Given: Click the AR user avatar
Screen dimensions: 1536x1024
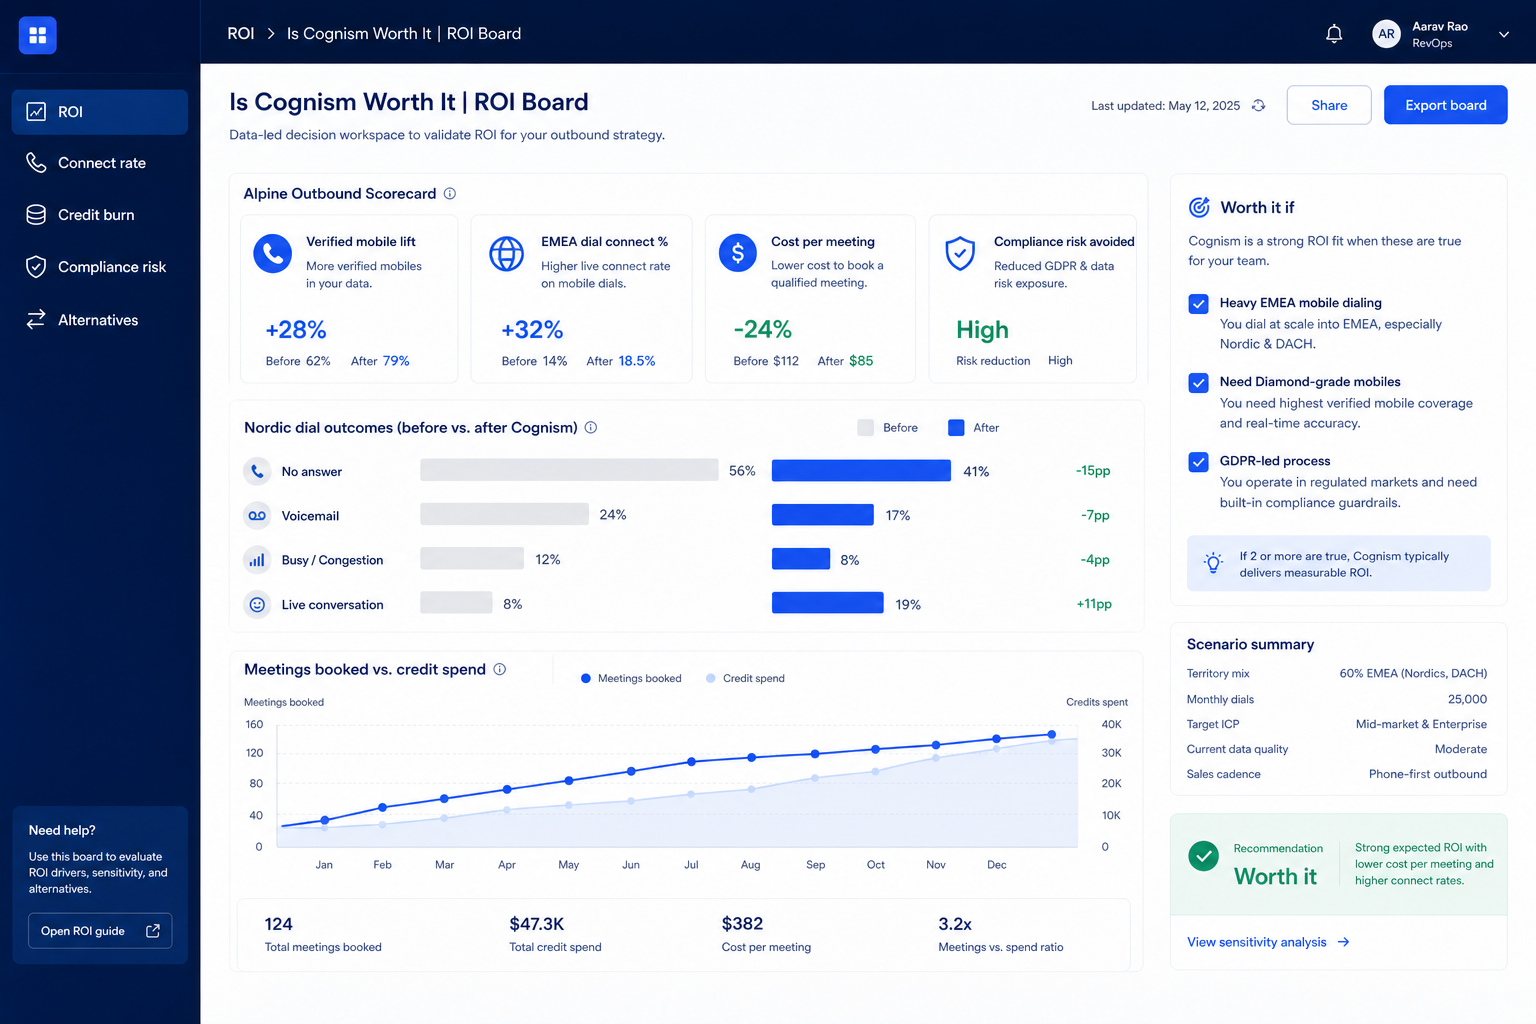Looking at the screenshot, I should tap(1386, 34).
